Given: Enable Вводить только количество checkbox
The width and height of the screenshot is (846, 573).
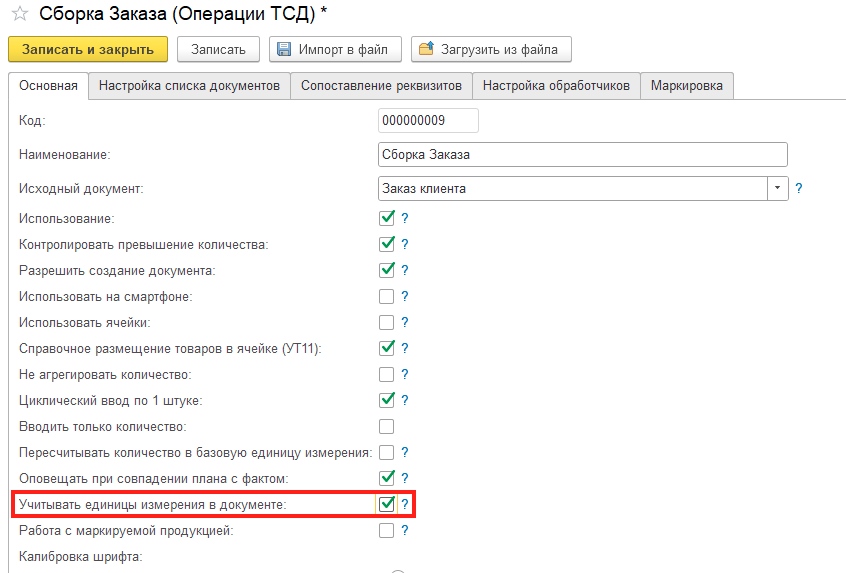Looking at the screenshot, I should pyautogui.click(x=386, y=426).
